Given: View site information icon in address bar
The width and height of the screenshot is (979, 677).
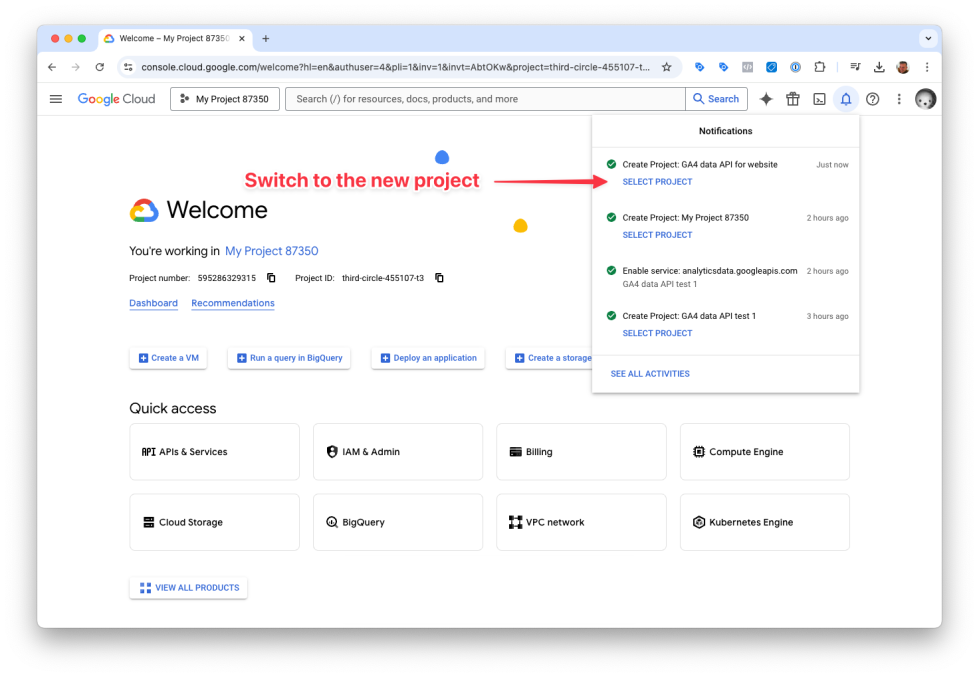Looking at the screenshot, I should pos(129,67).
